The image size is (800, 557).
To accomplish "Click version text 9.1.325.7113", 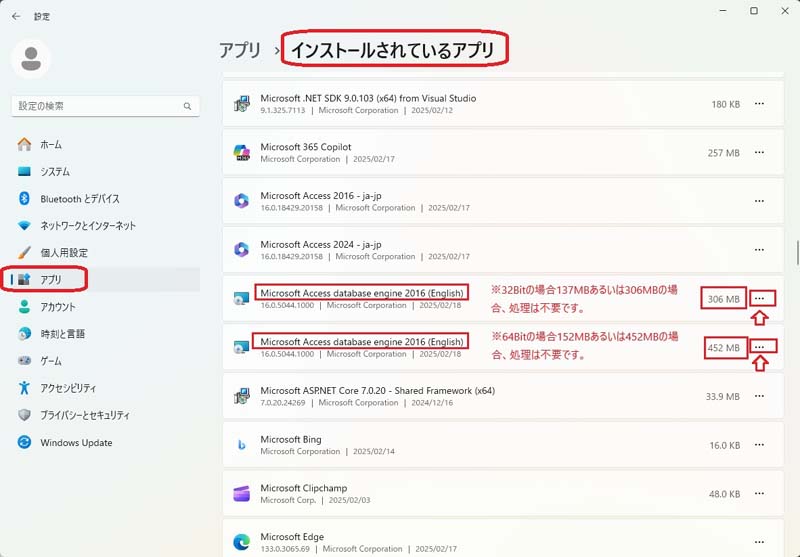I will pos(283,110).
